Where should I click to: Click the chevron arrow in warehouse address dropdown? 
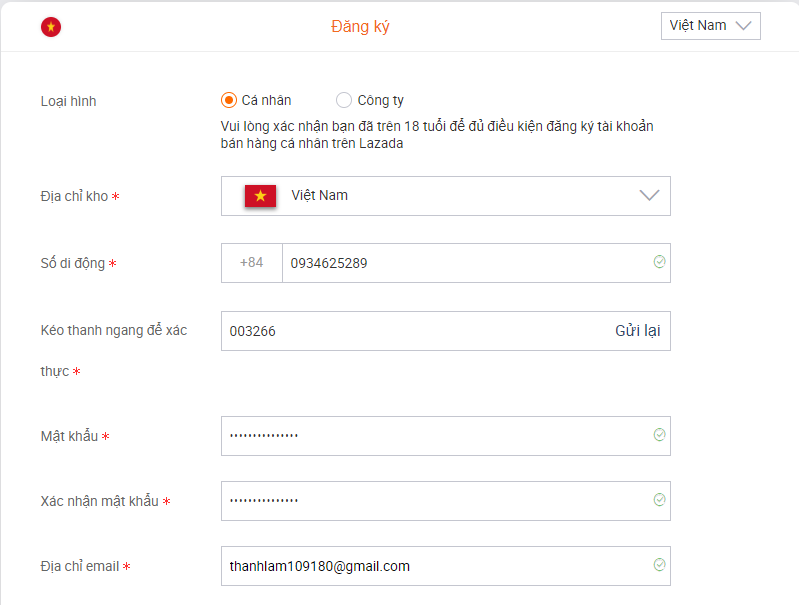(x=650, y=196)
